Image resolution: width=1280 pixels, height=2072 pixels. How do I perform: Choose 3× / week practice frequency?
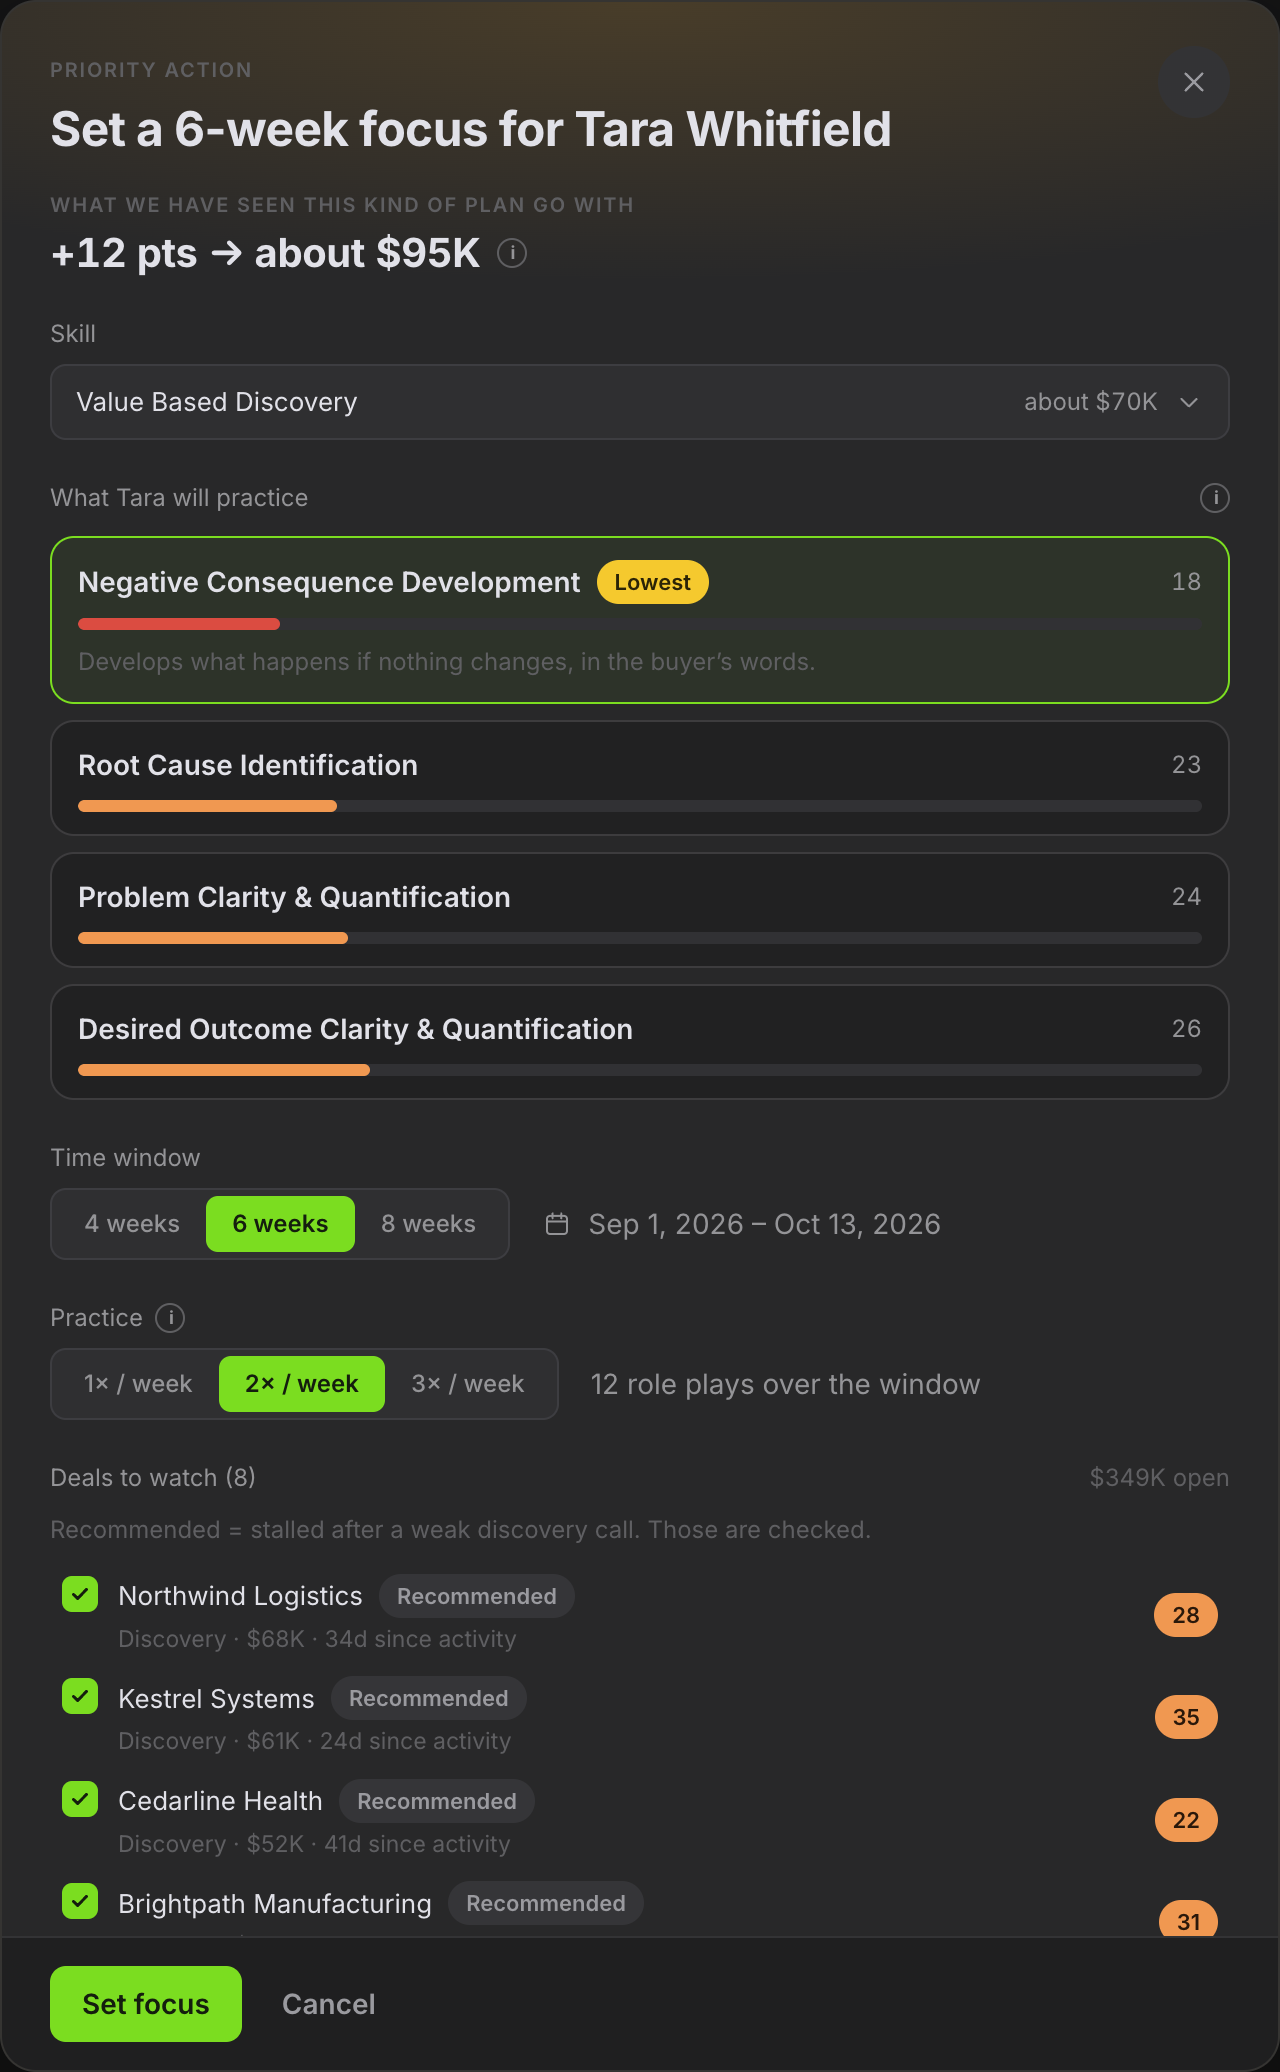coord(468,1384)
